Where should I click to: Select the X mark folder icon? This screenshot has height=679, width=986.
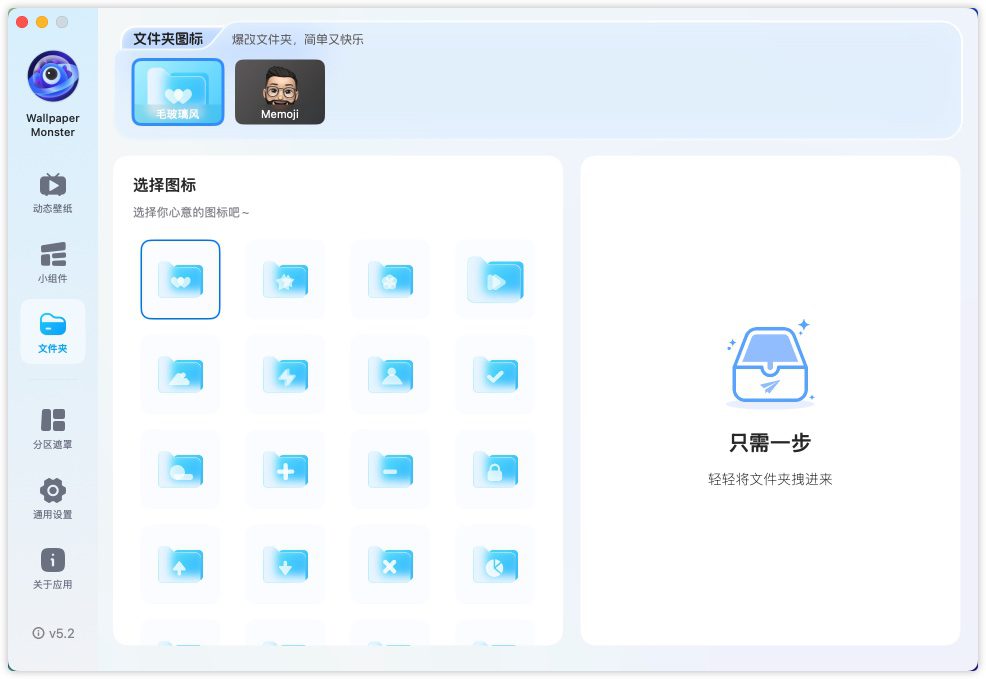tap(390, 564)
